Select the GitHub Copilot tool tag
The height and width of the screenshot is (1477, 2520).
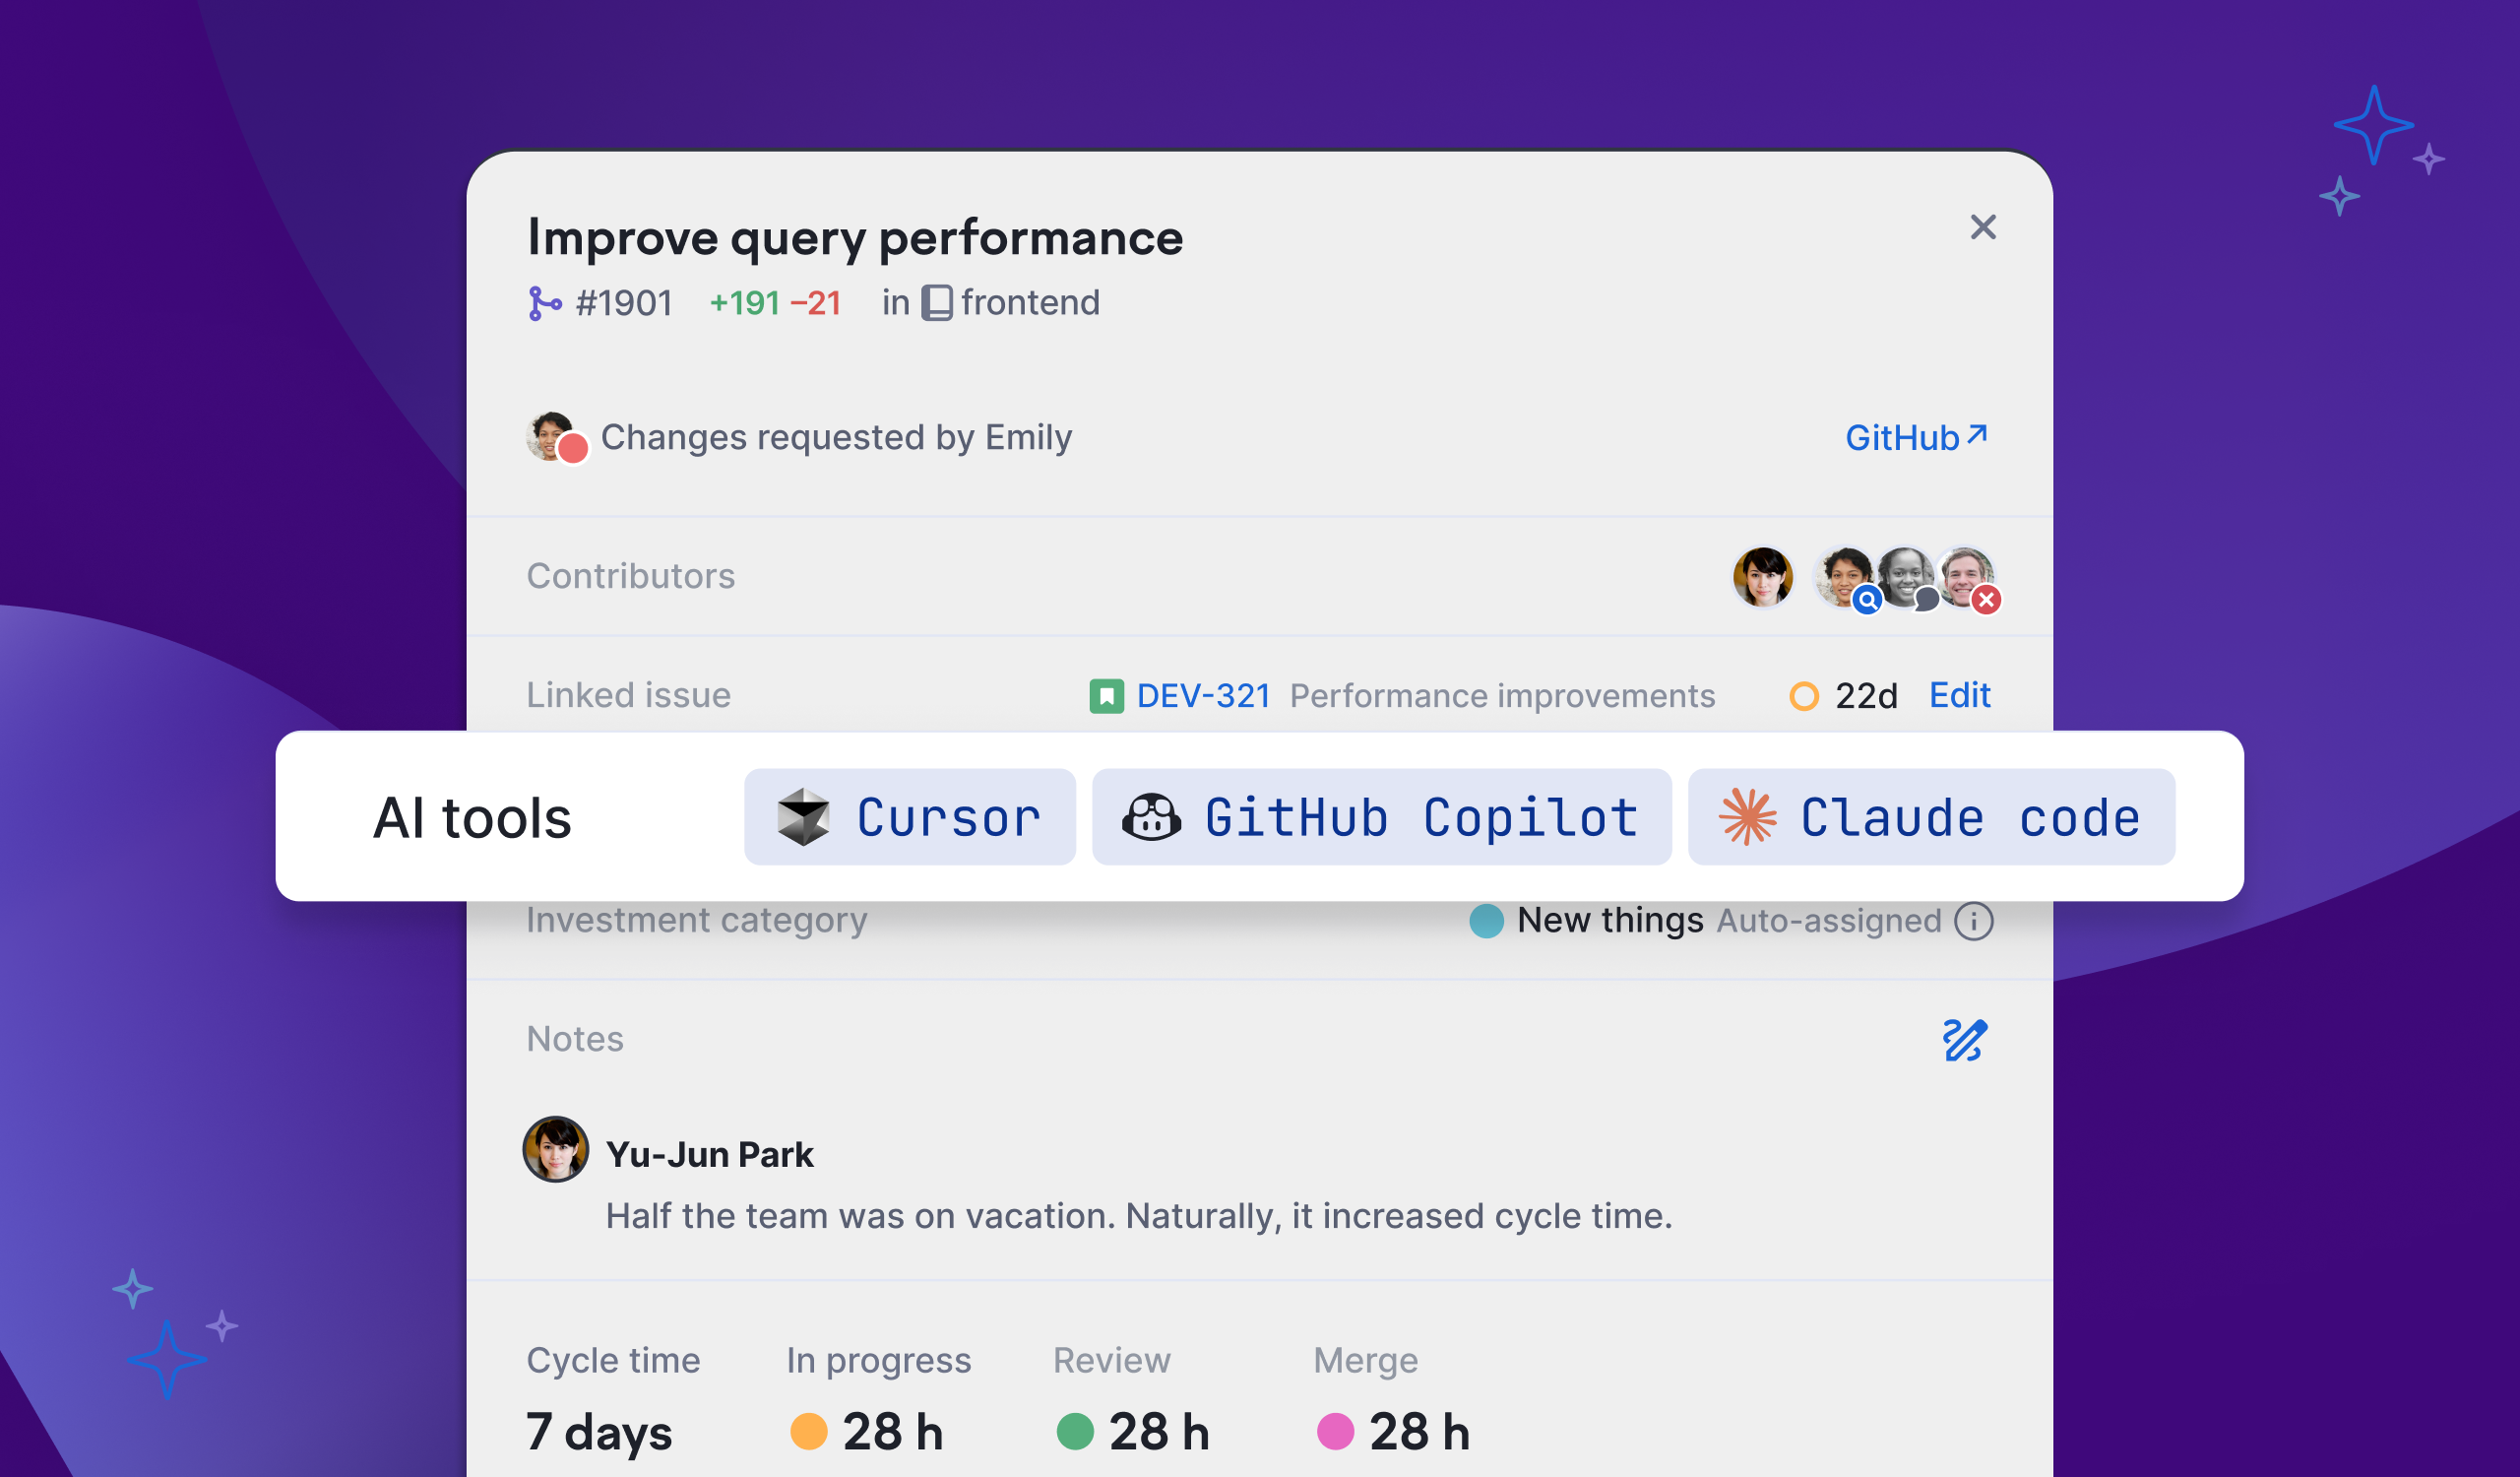pos(1381,817)
